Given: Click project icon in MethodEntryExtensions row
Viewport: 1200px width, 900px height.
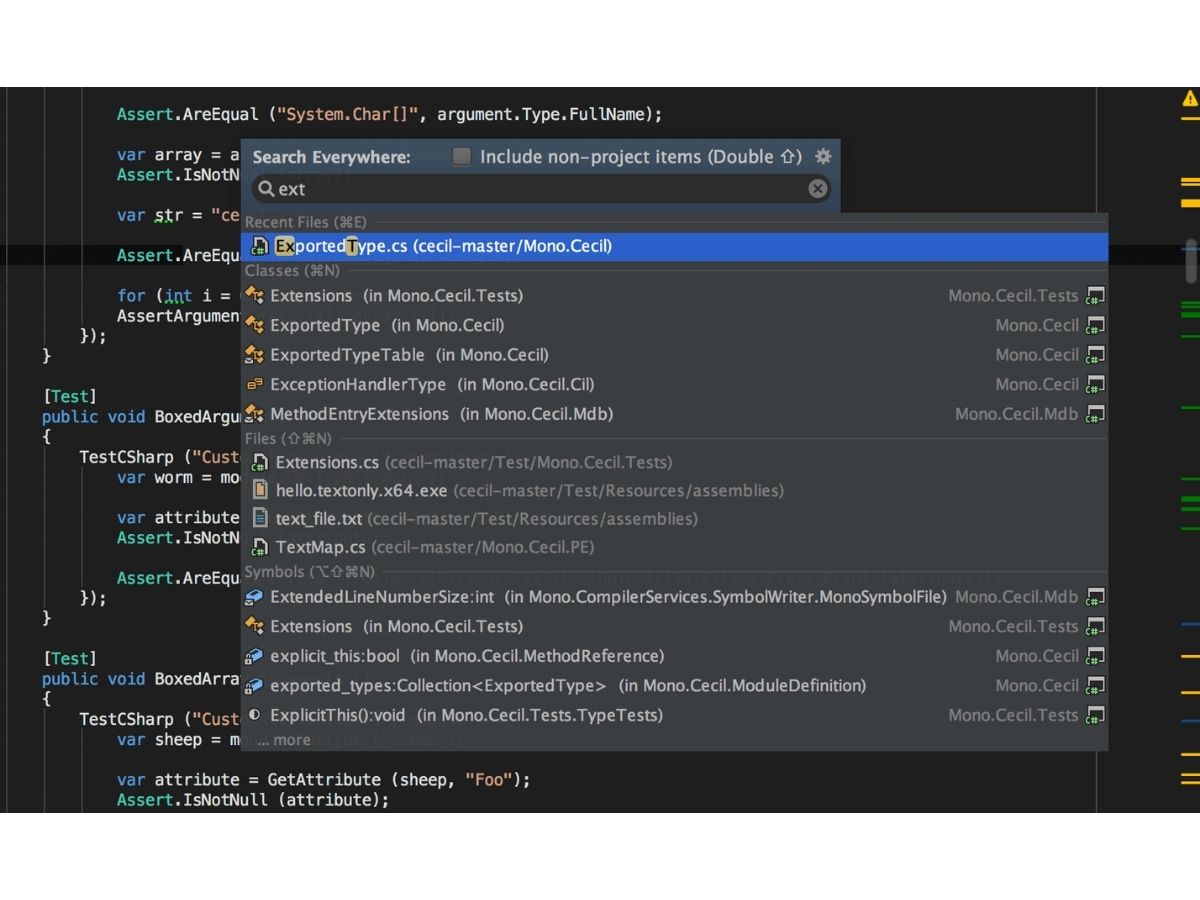Looking at the screenshot, I should [x=1096, y=414].
